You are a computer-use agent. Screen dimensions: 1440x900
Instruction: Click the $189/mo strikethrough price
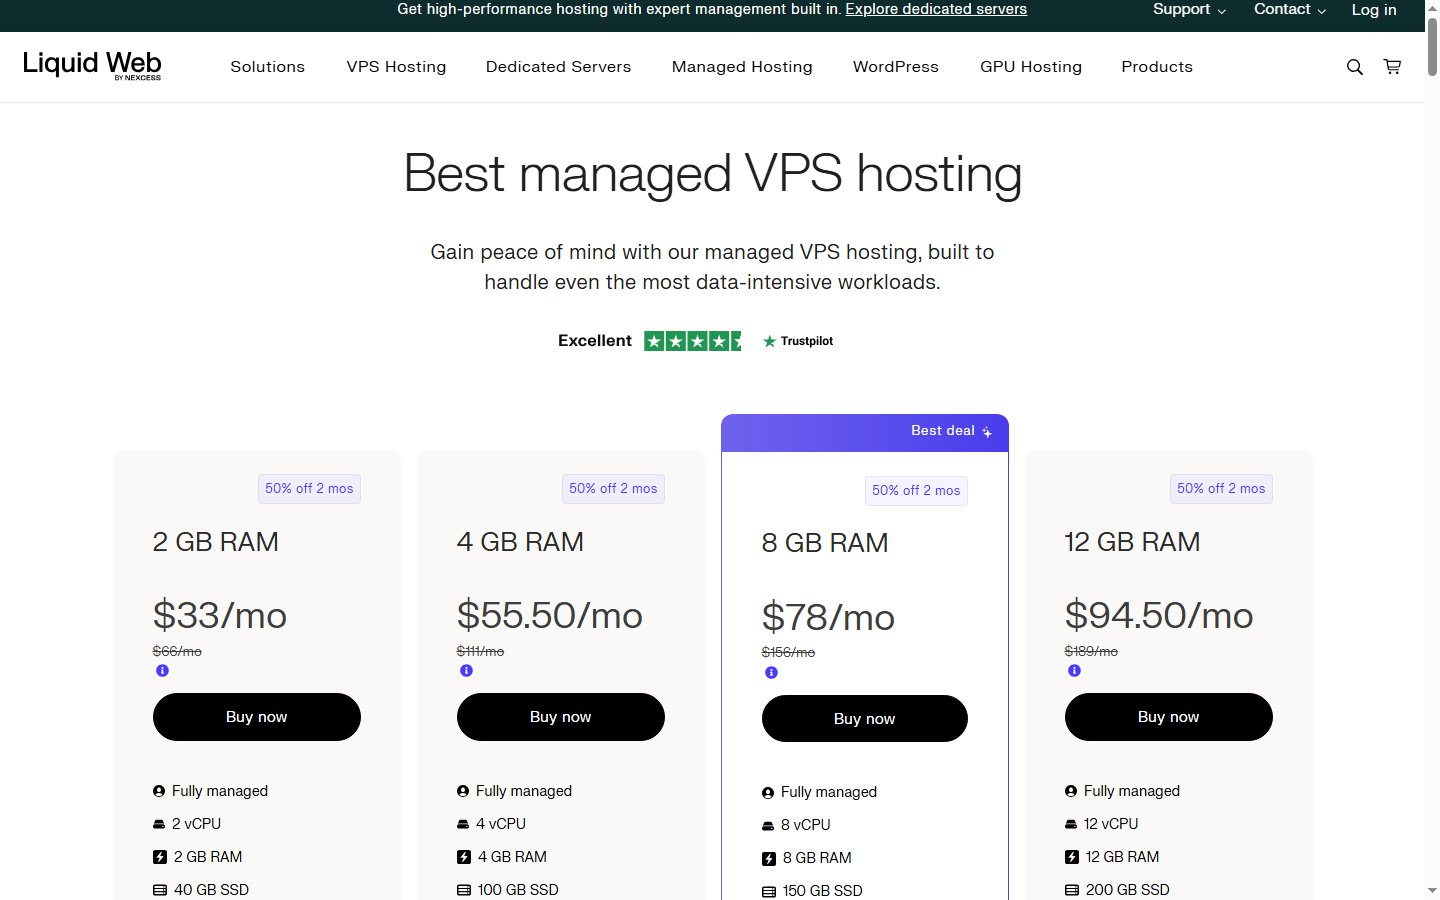(x=1091, y=651)
